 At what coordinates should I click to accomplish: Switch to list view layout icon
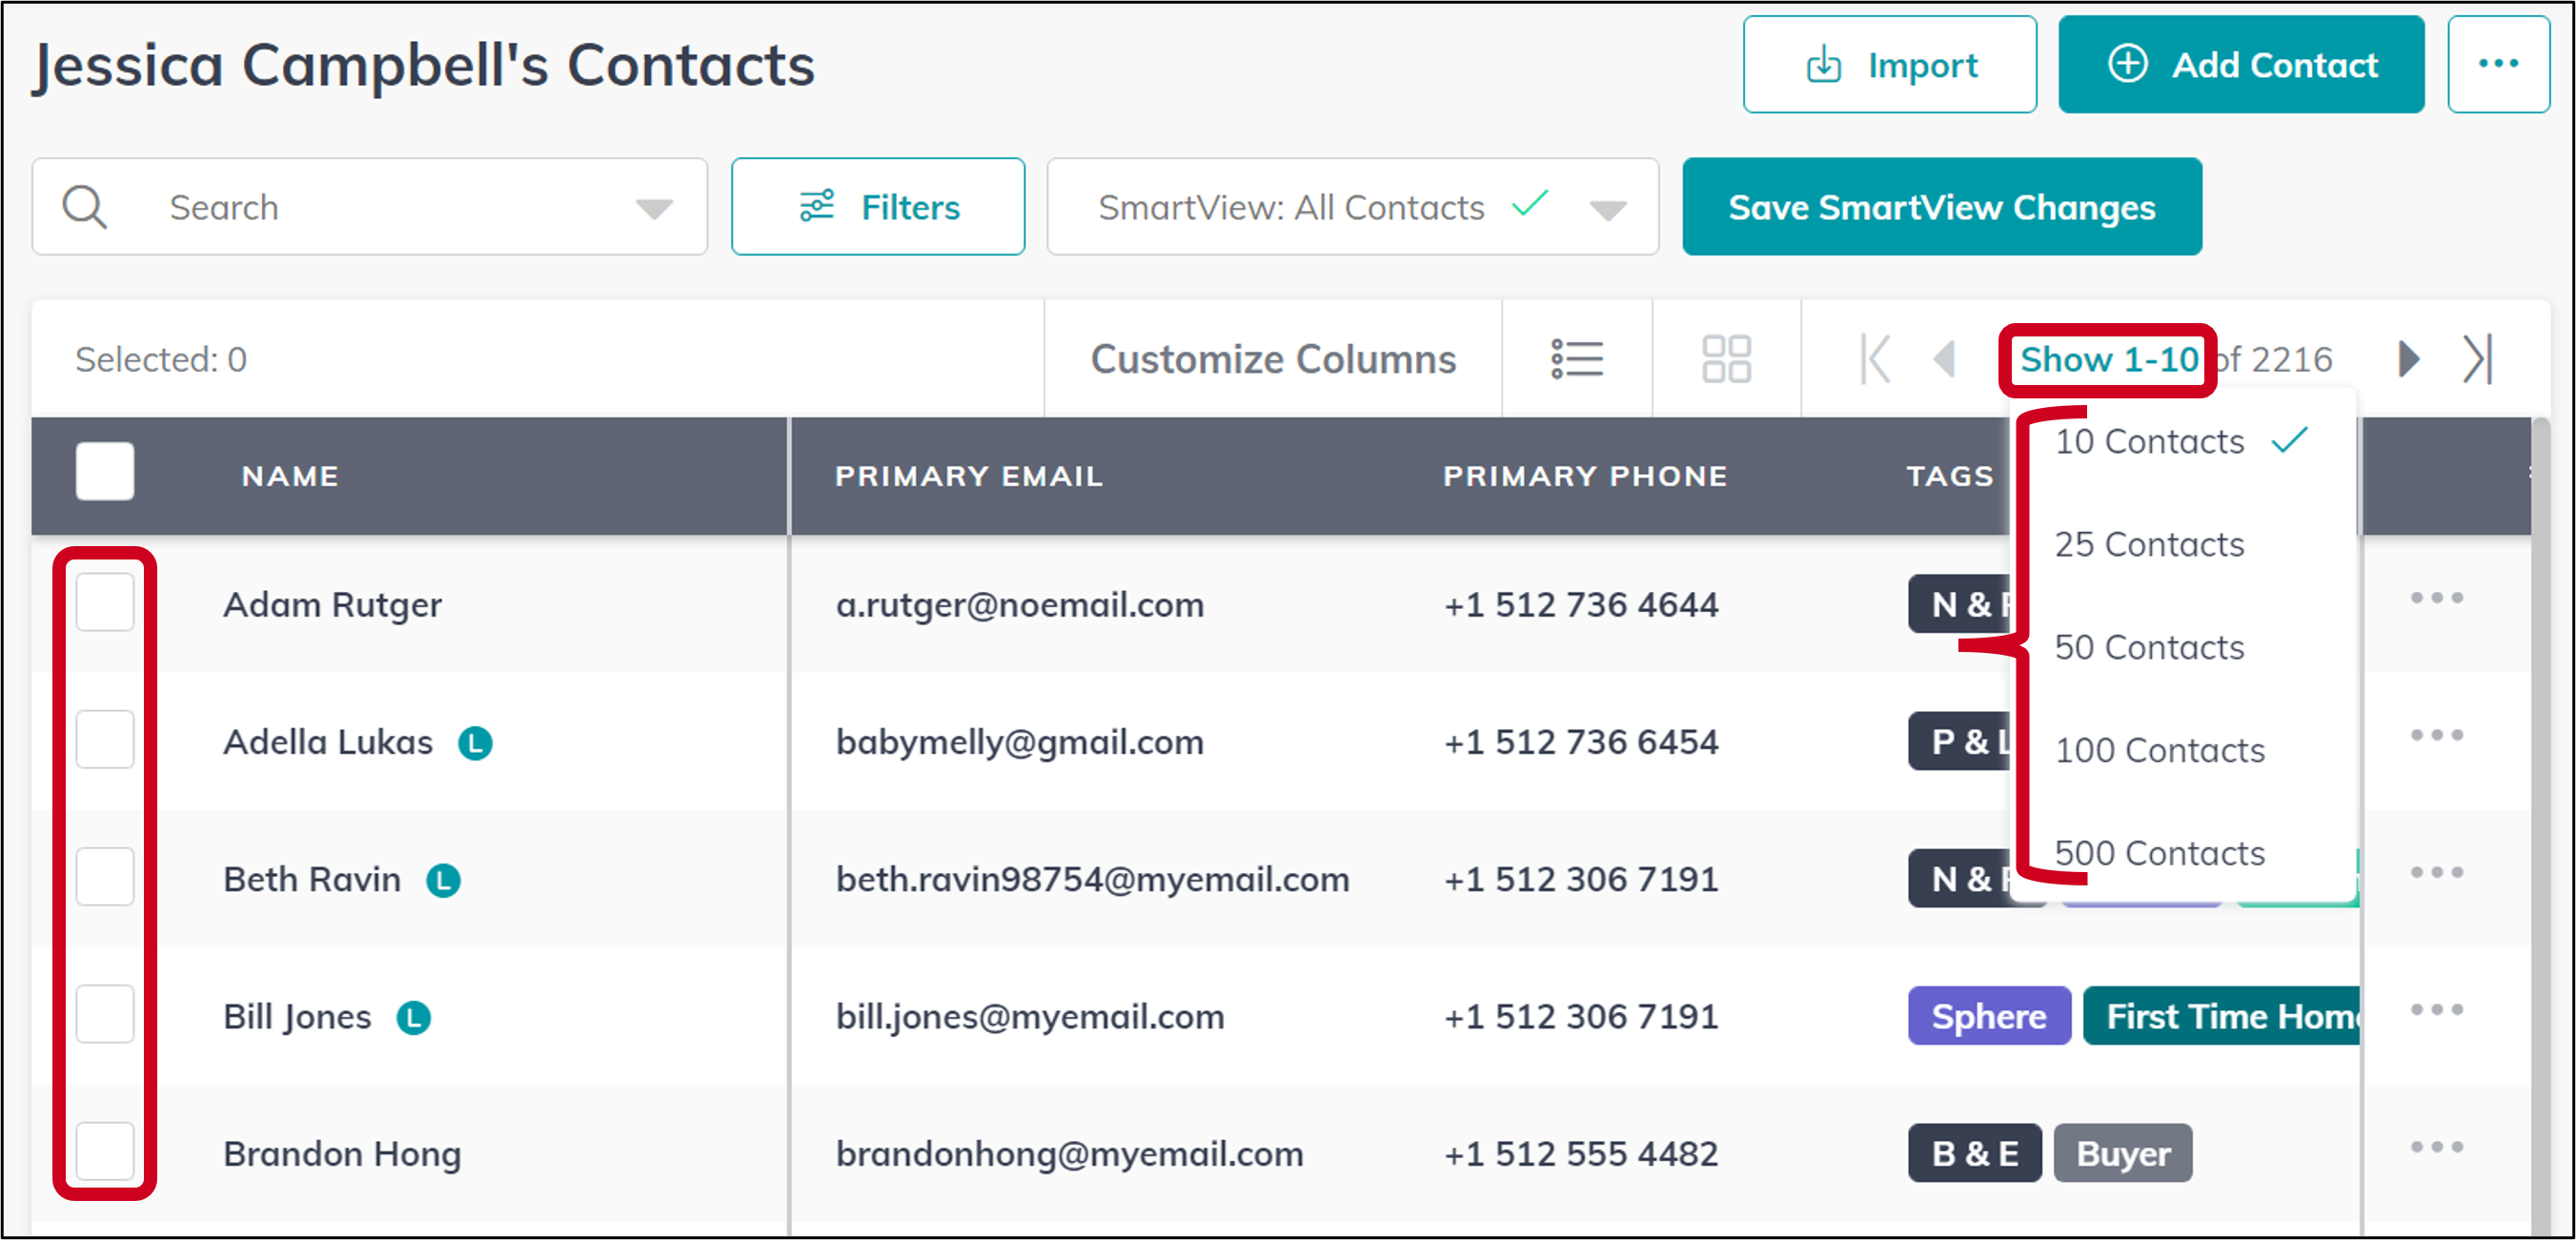[x=1577, y=359]
